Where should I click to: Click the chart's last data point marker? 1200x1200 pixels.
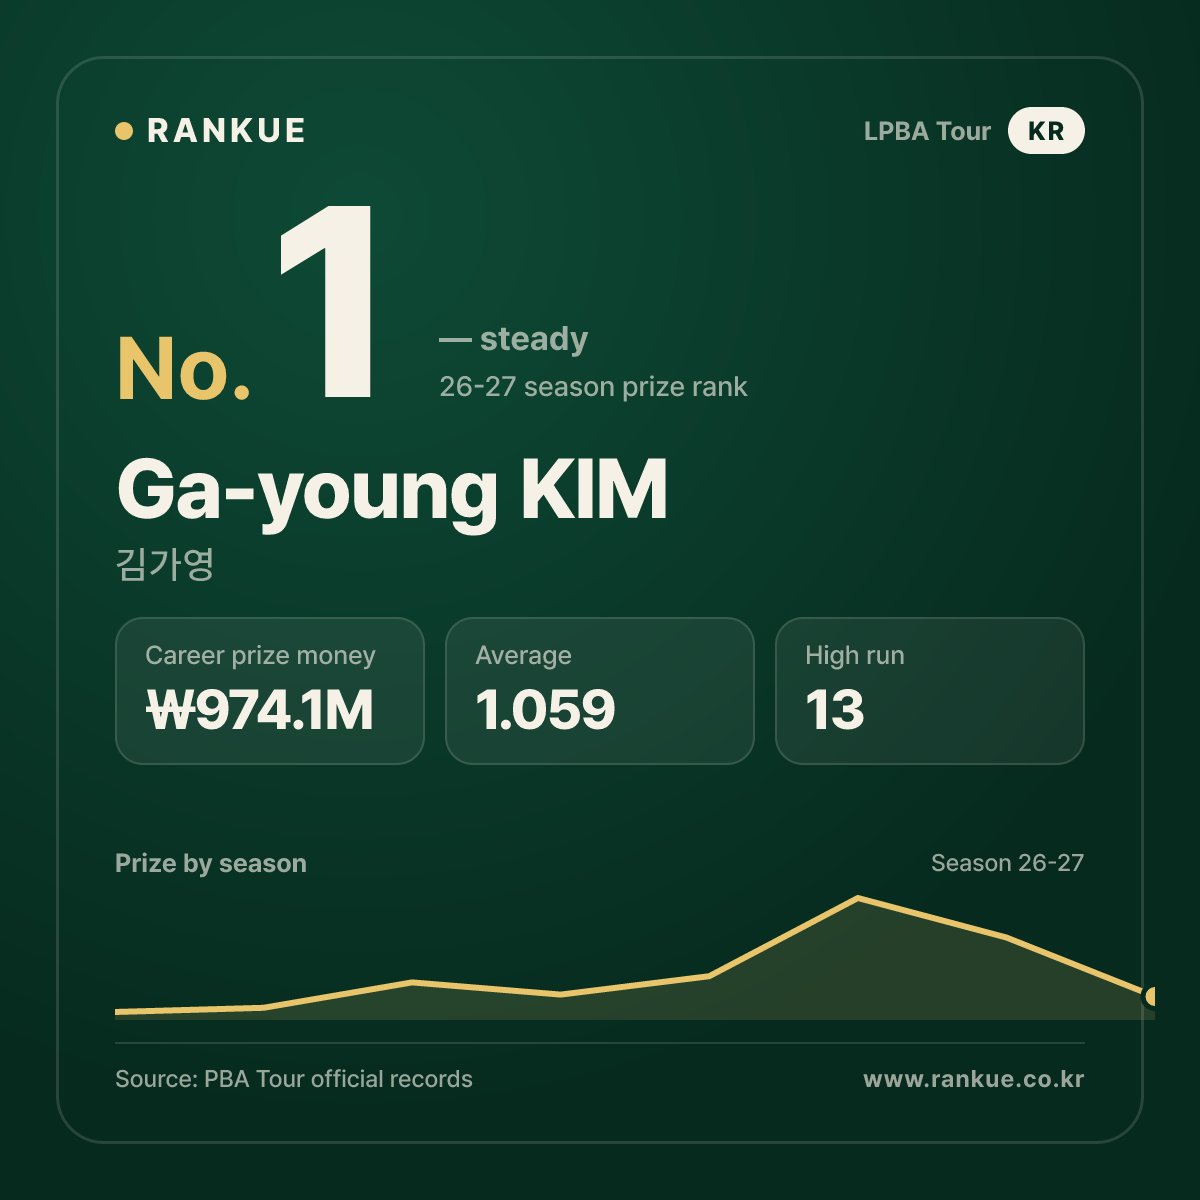point(1151,996)
